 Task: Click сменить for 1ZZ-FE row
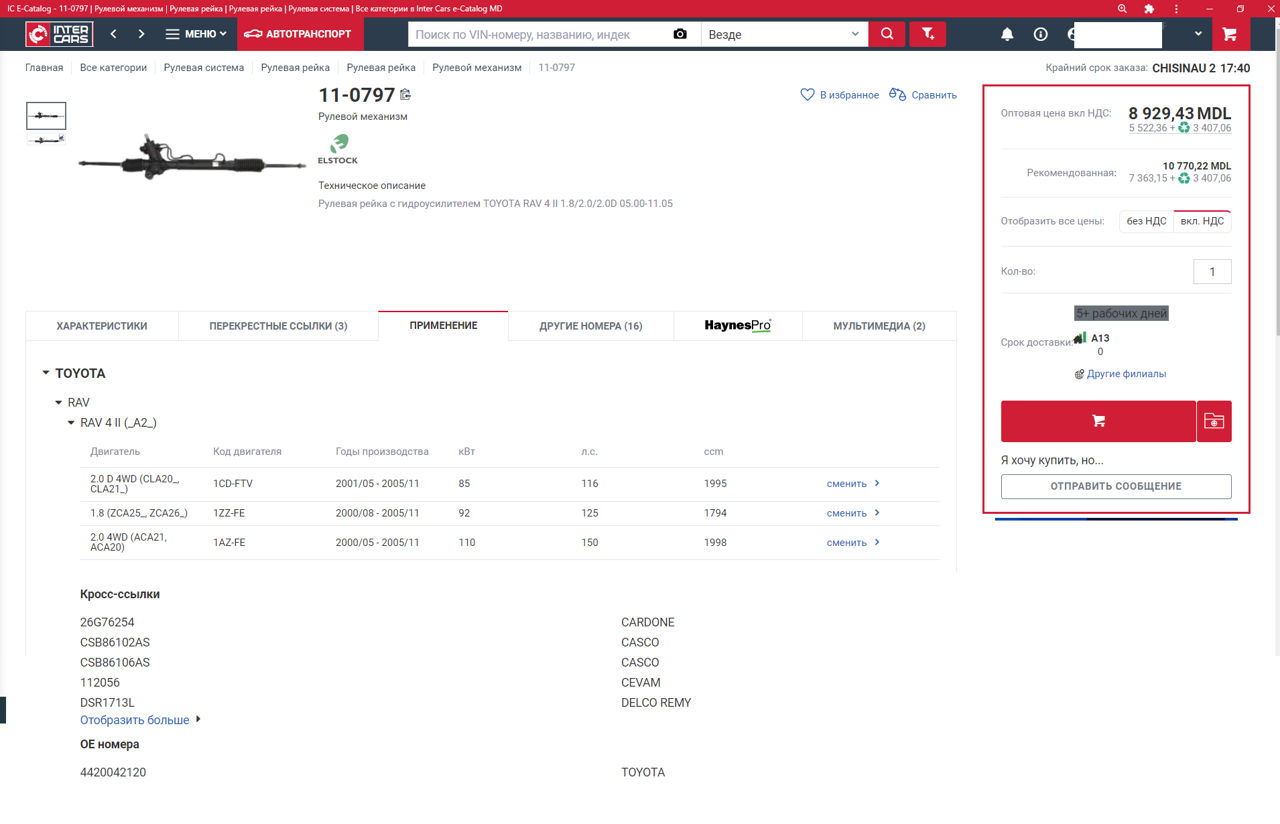tap(853, 513)
